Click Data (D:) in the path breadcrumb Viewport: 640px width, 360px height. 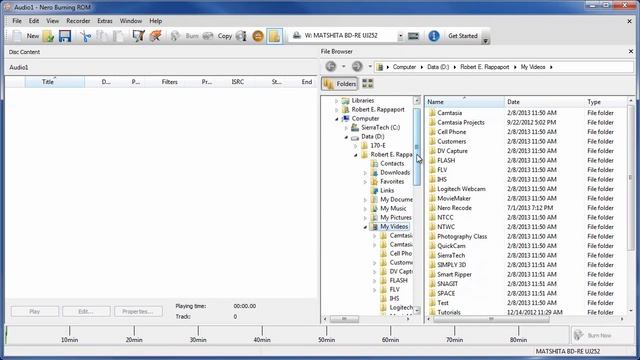[438, 67]
